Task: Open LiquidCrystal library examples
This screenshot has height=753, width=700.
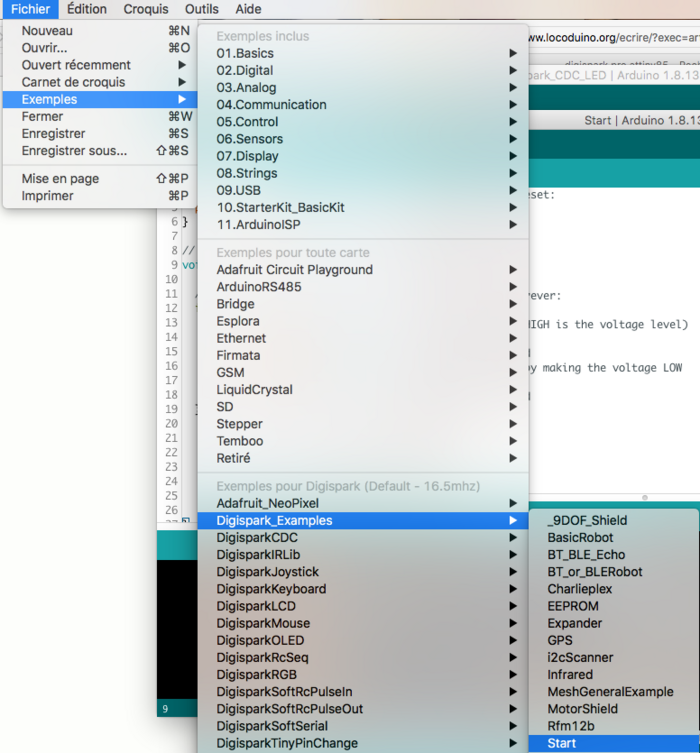Action: (363, 390)
